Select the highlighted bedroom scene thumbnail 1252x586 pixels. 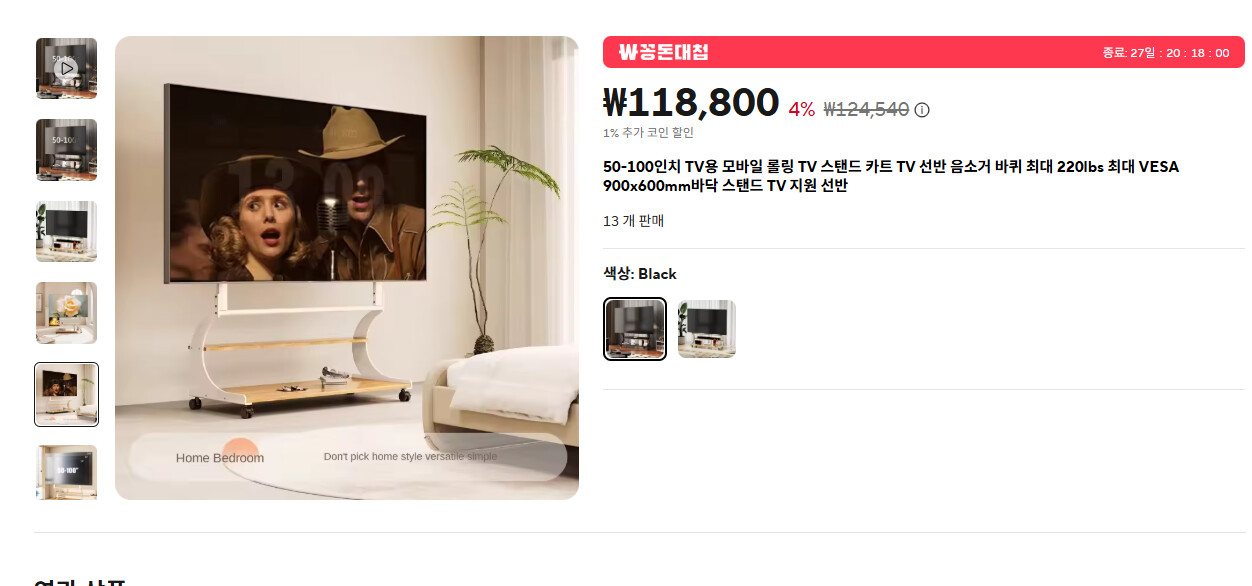[x=66, y=394]
